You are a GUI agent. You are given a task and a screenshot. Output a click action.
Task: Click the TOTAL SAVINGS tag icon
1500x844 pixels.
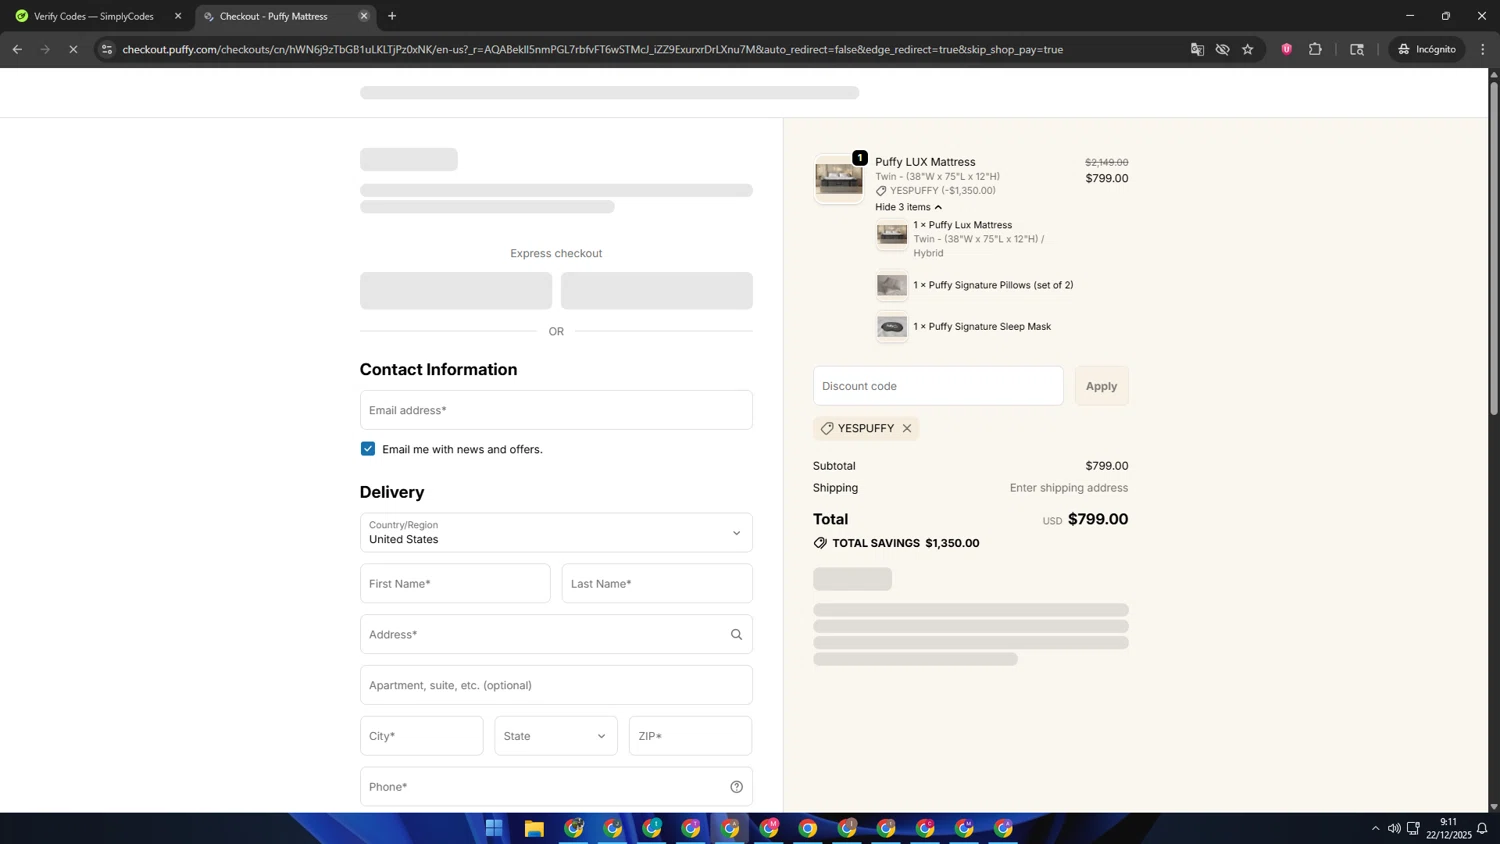tap(820, 543)
